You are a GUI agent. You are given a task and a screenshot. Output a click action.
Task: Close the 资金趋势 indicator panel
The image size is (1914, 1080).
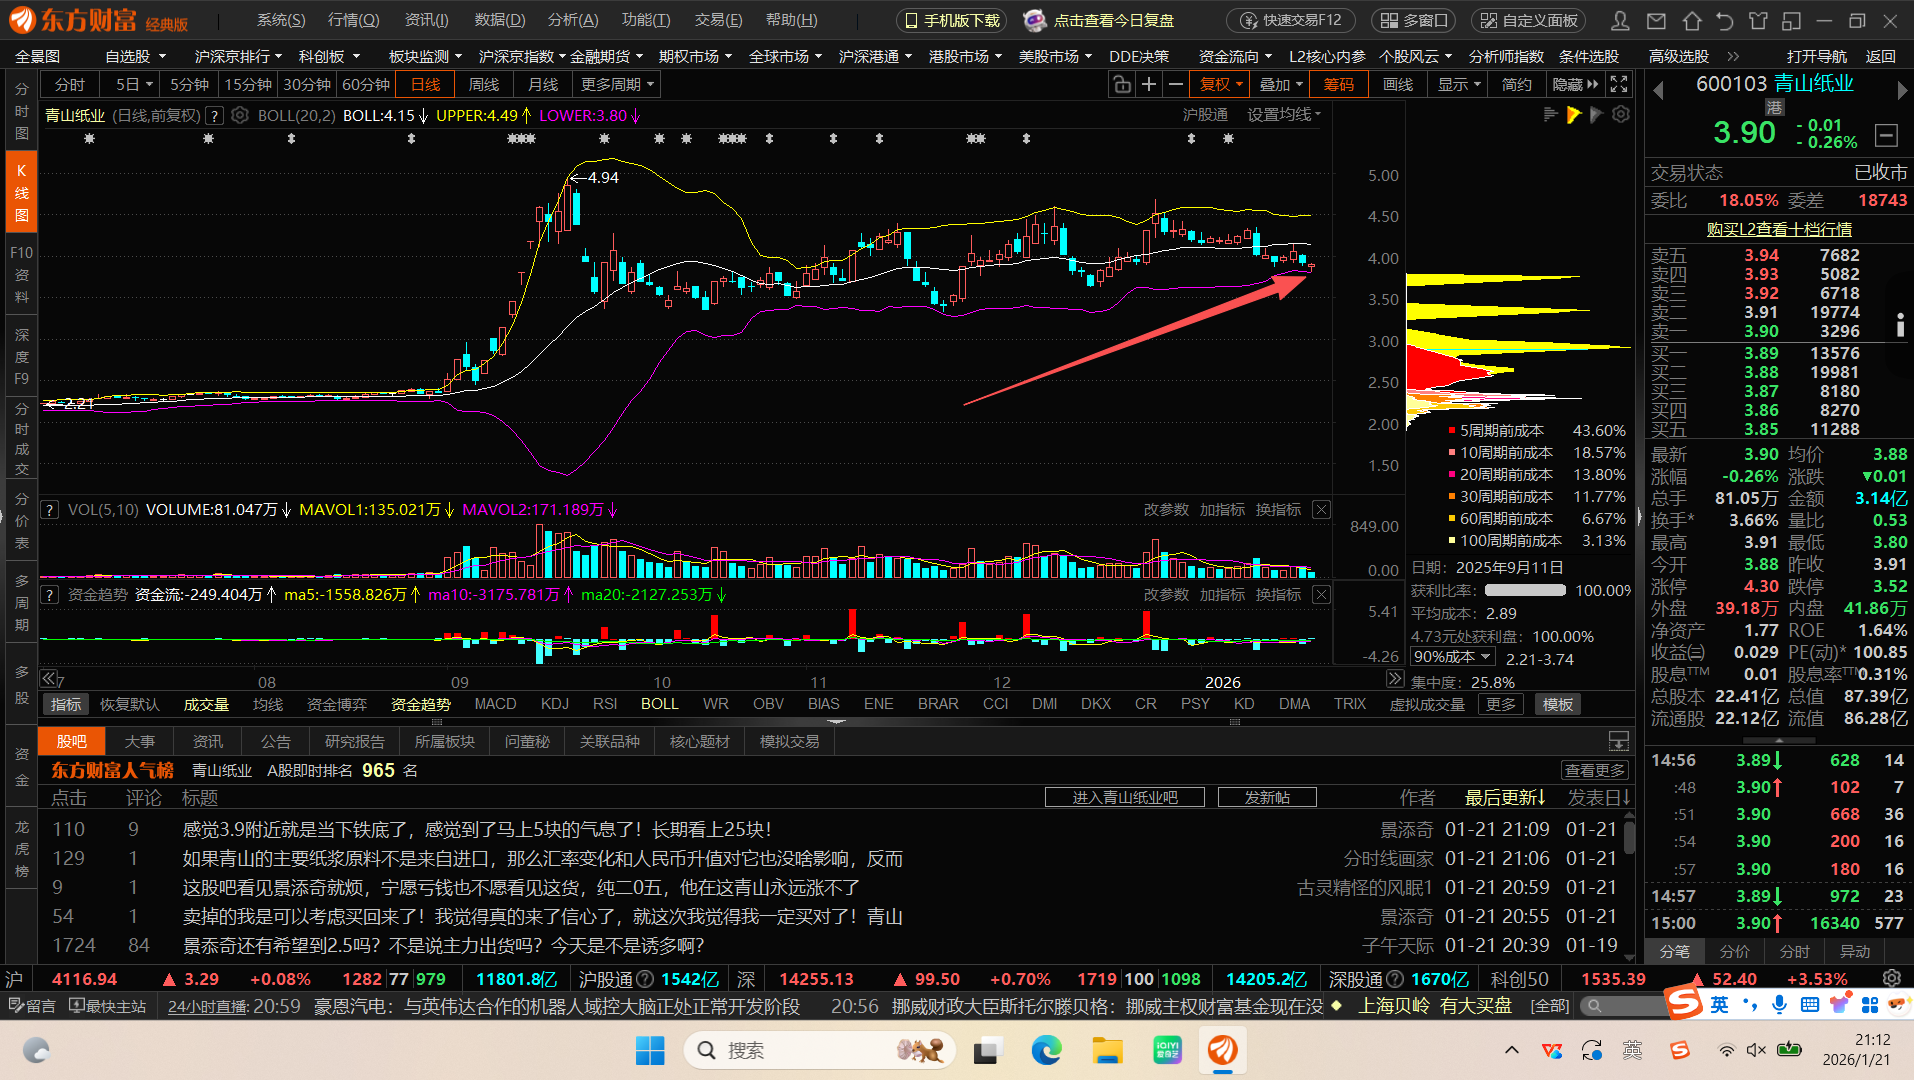tap(1321, 594)
